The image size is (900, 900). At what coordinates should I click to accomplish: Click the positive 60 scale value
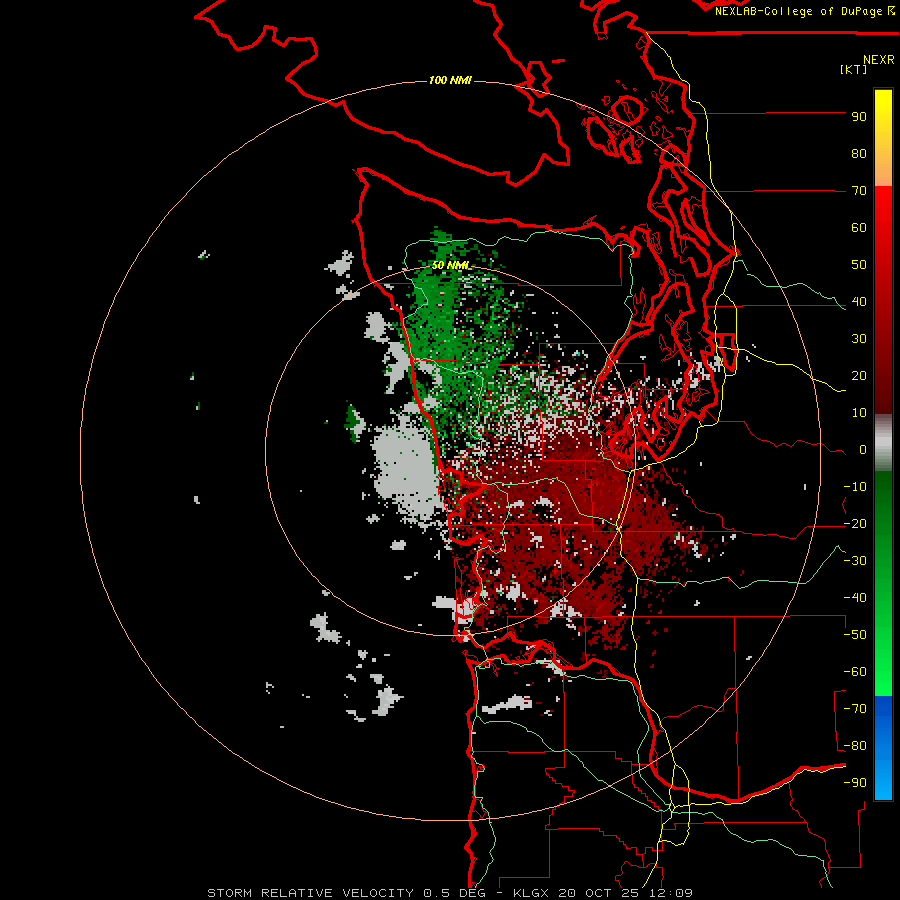pyautogui.click(x=859, y=228)
